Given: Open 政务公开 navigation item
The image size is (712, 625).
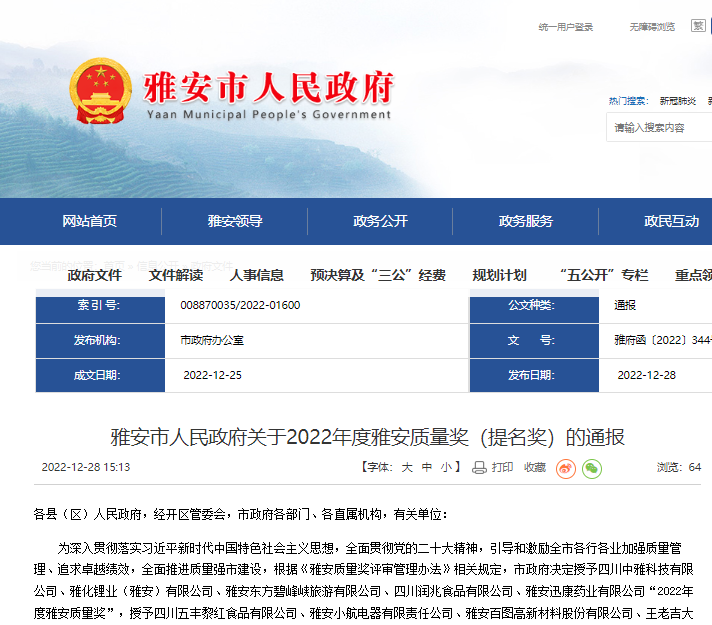Looking at the screenshot, I should [380, 221].
